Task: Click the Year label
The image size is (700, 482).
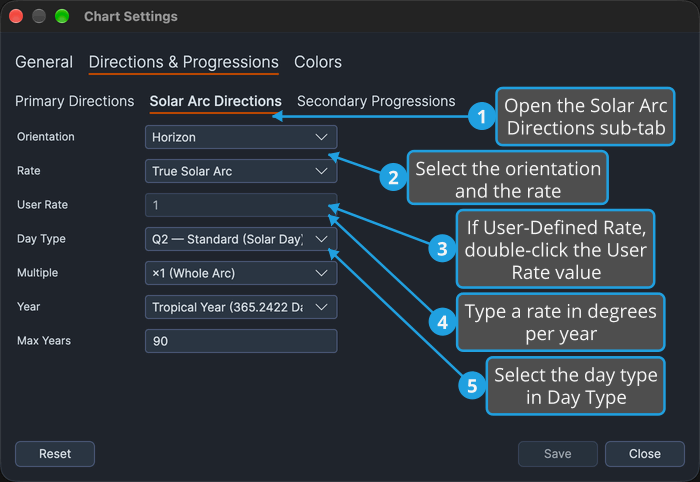Action: (x=29, y=307)
